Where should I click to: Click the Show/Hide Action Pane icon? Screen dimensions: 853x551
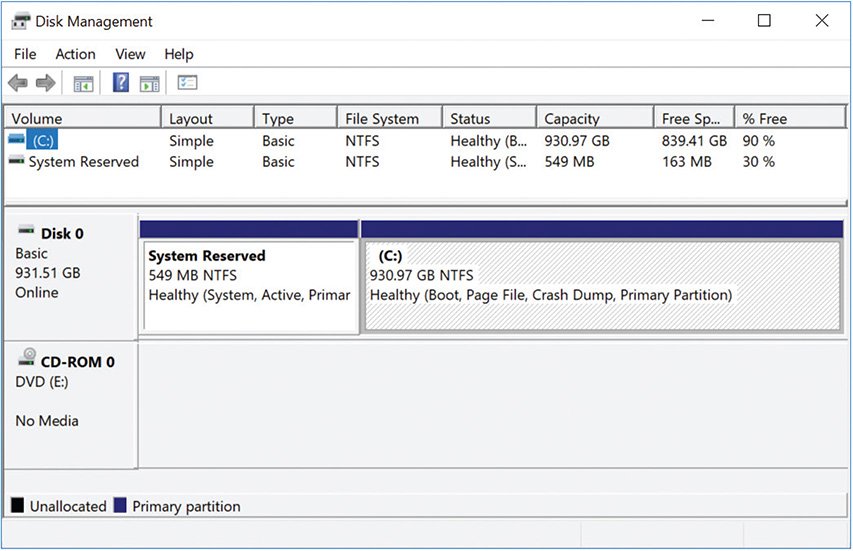[x=150, y=84]
